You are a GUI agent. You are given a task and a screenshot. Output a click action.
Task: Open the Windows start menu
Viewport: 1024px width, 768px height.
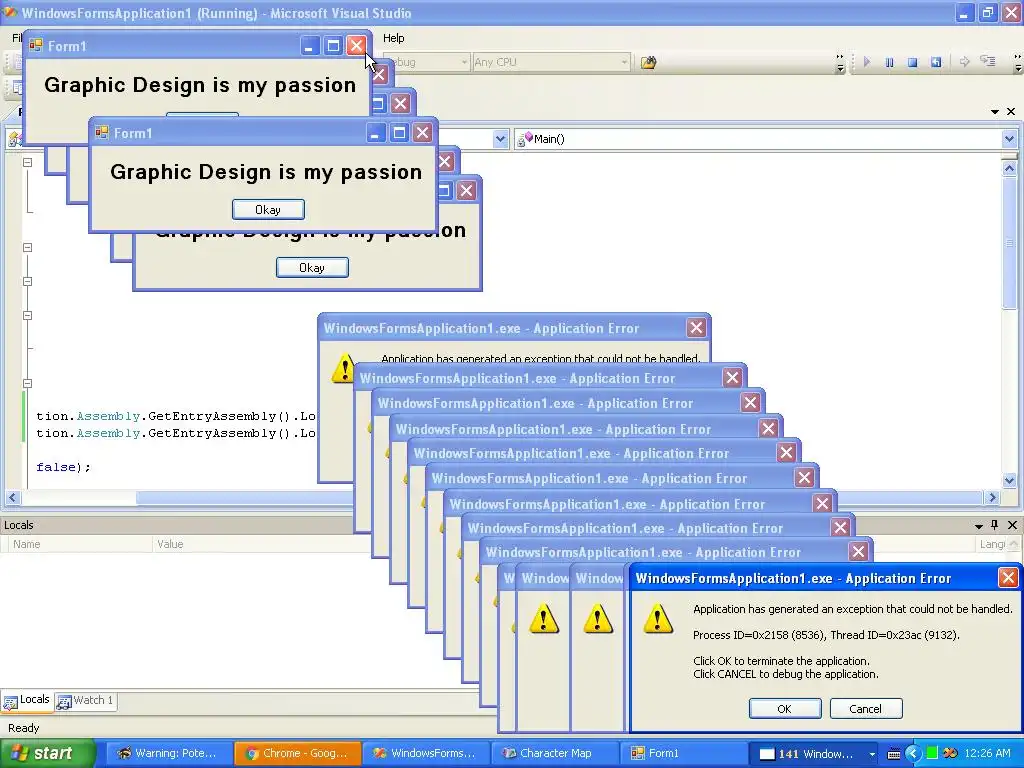tap(48, 753)
